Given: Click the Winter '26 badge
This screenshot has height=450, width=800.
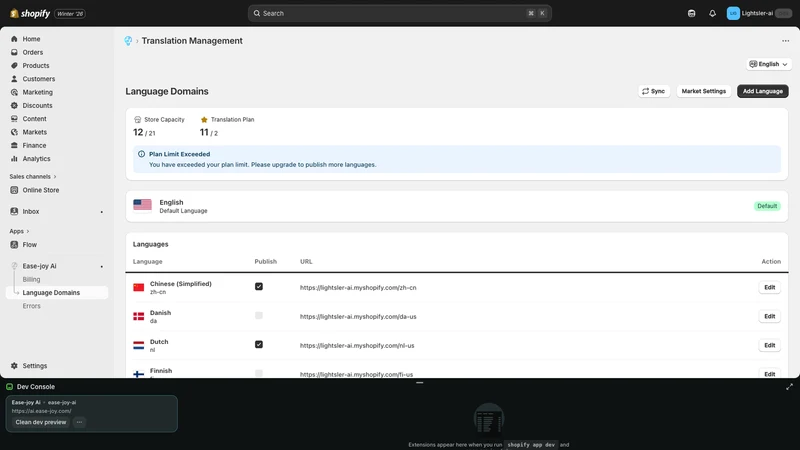Looking at the screenshot, I should click(70, 14).
